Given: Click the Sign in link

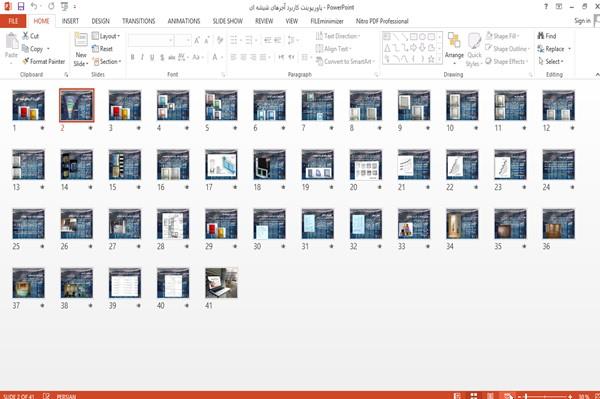Looking at the screenshot, I should (582, 21).
